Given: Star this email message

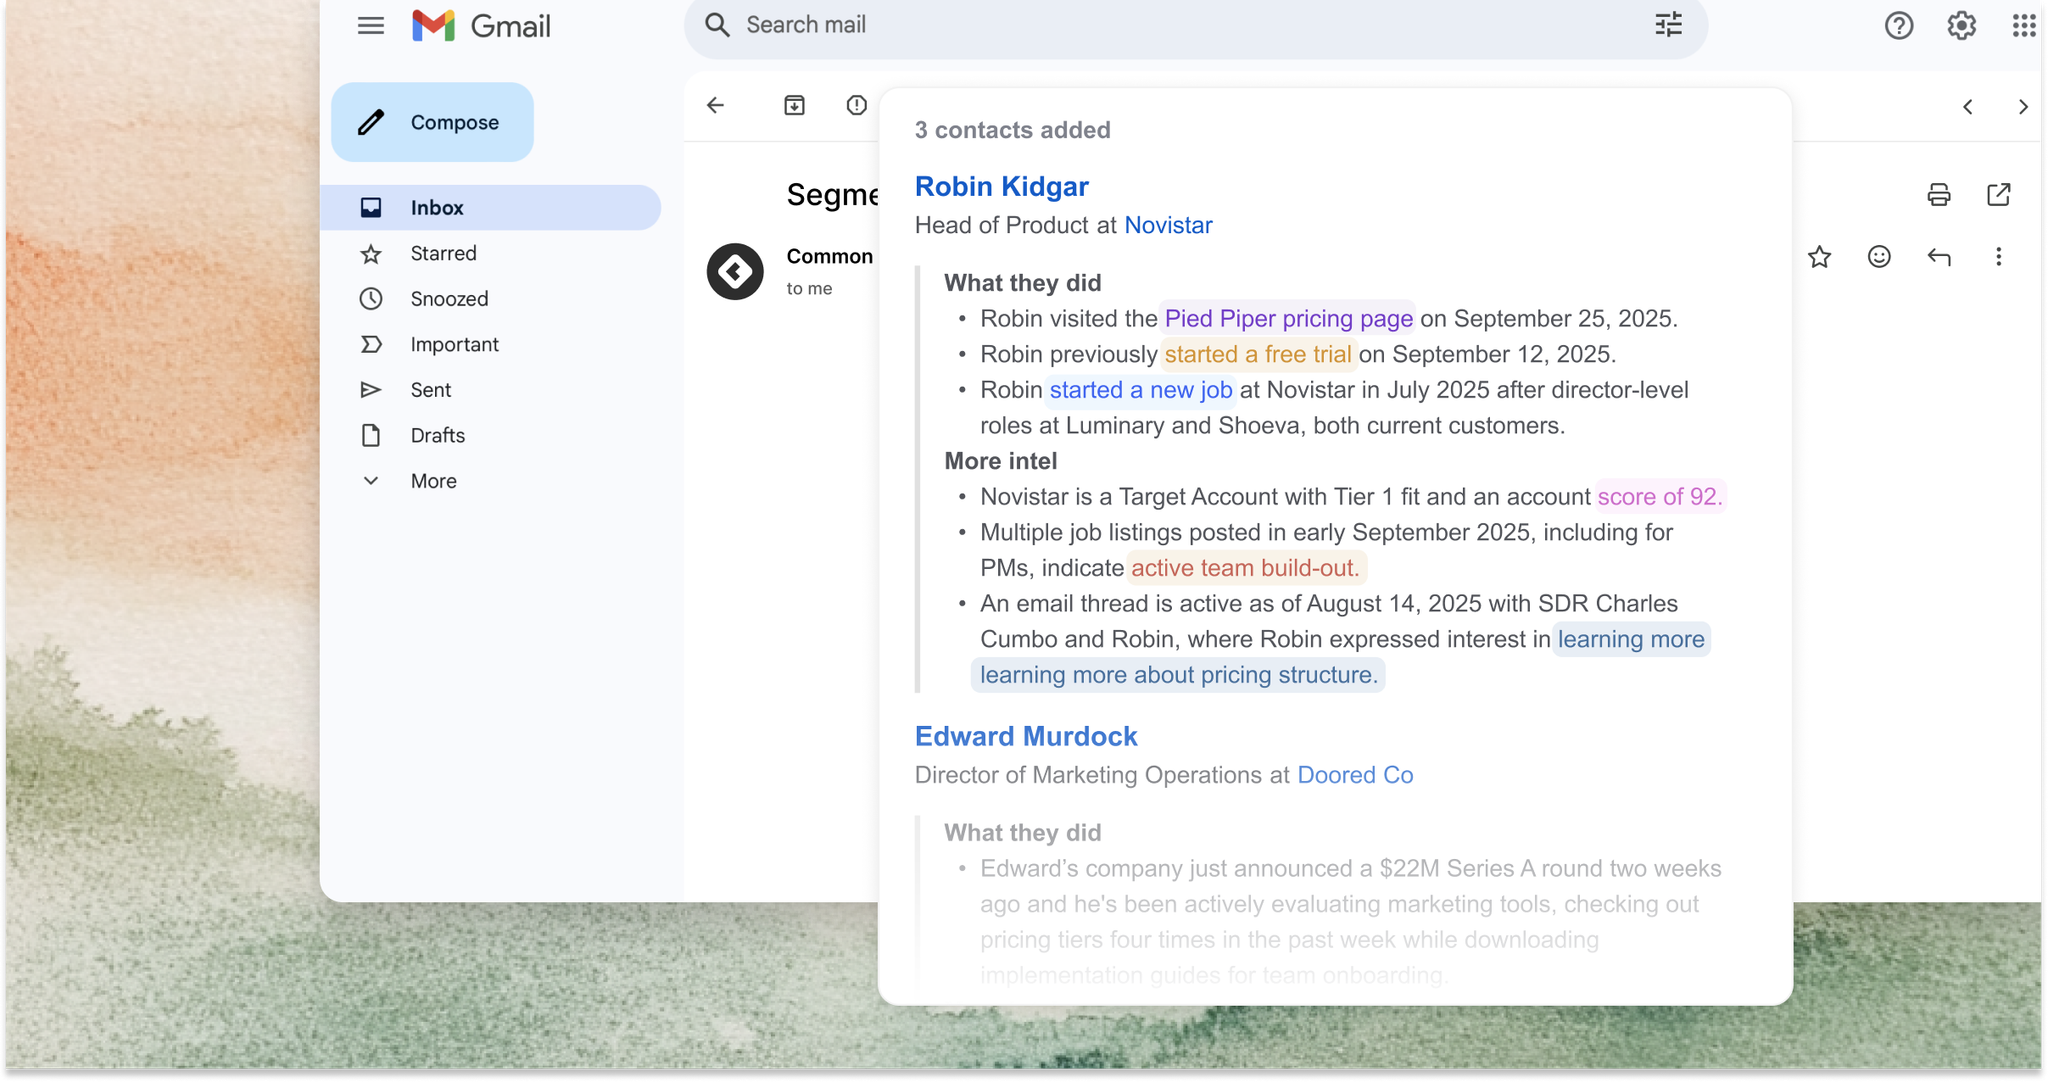Looking at the screenshot, I should tap(1819, 257).
